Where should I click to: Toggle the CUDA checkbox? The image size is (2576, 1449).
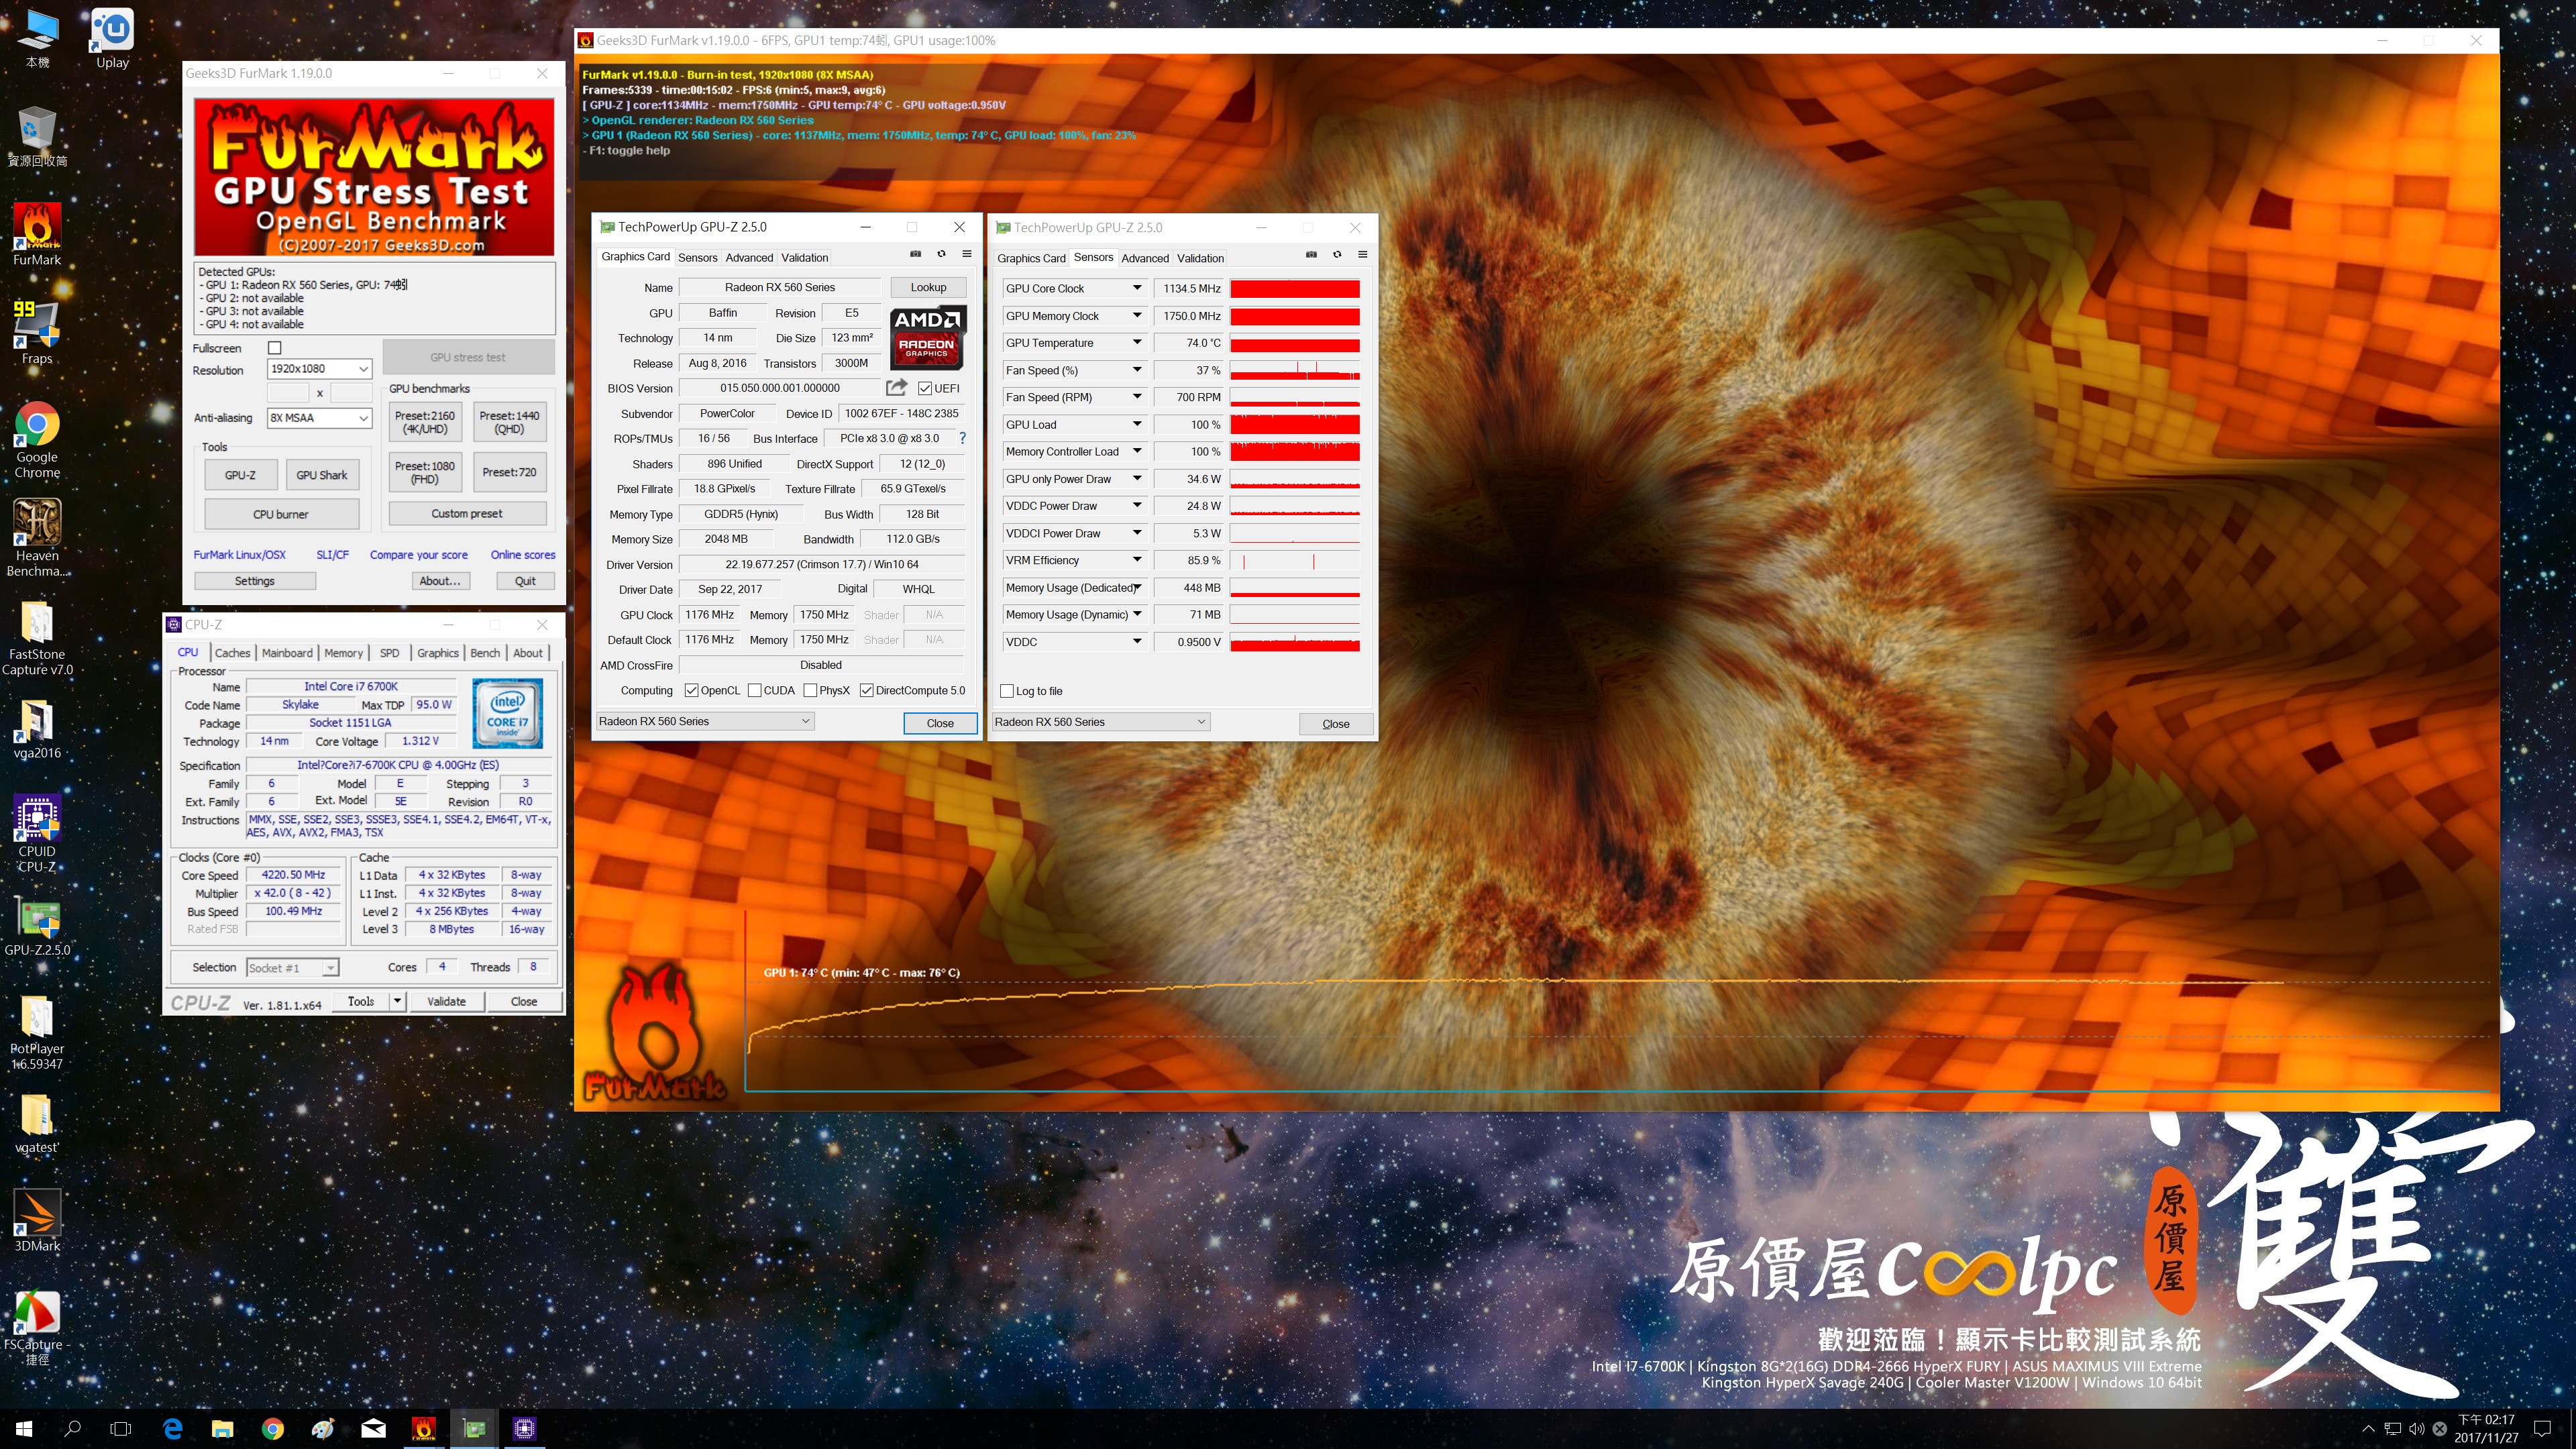[x=755, y=690]
